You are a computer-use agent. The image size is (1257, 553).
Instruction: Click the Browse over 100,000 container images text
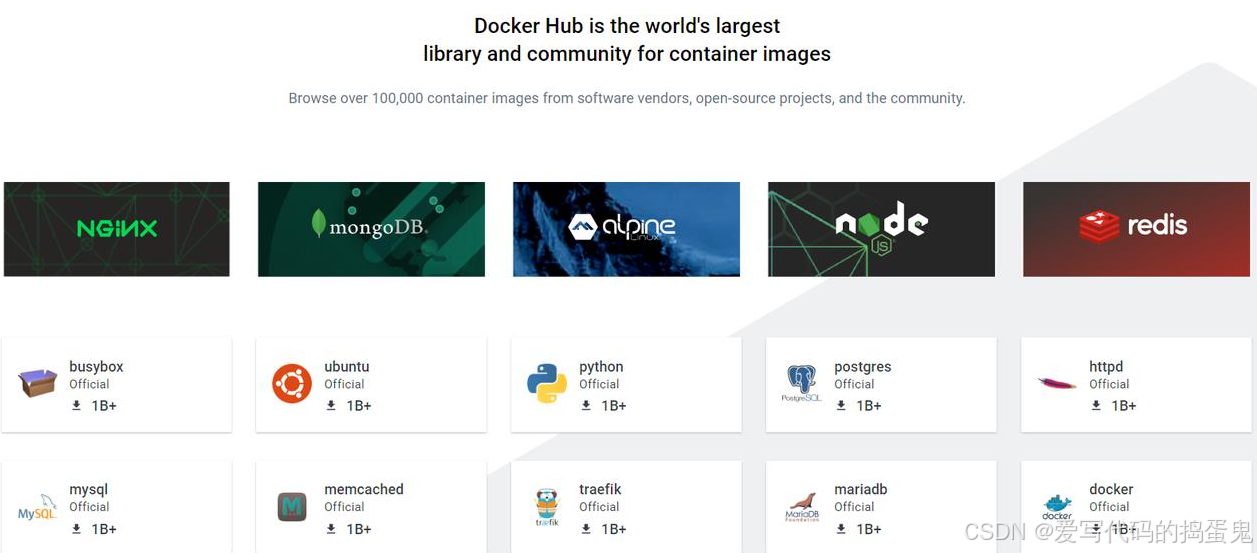click(627, 98)
